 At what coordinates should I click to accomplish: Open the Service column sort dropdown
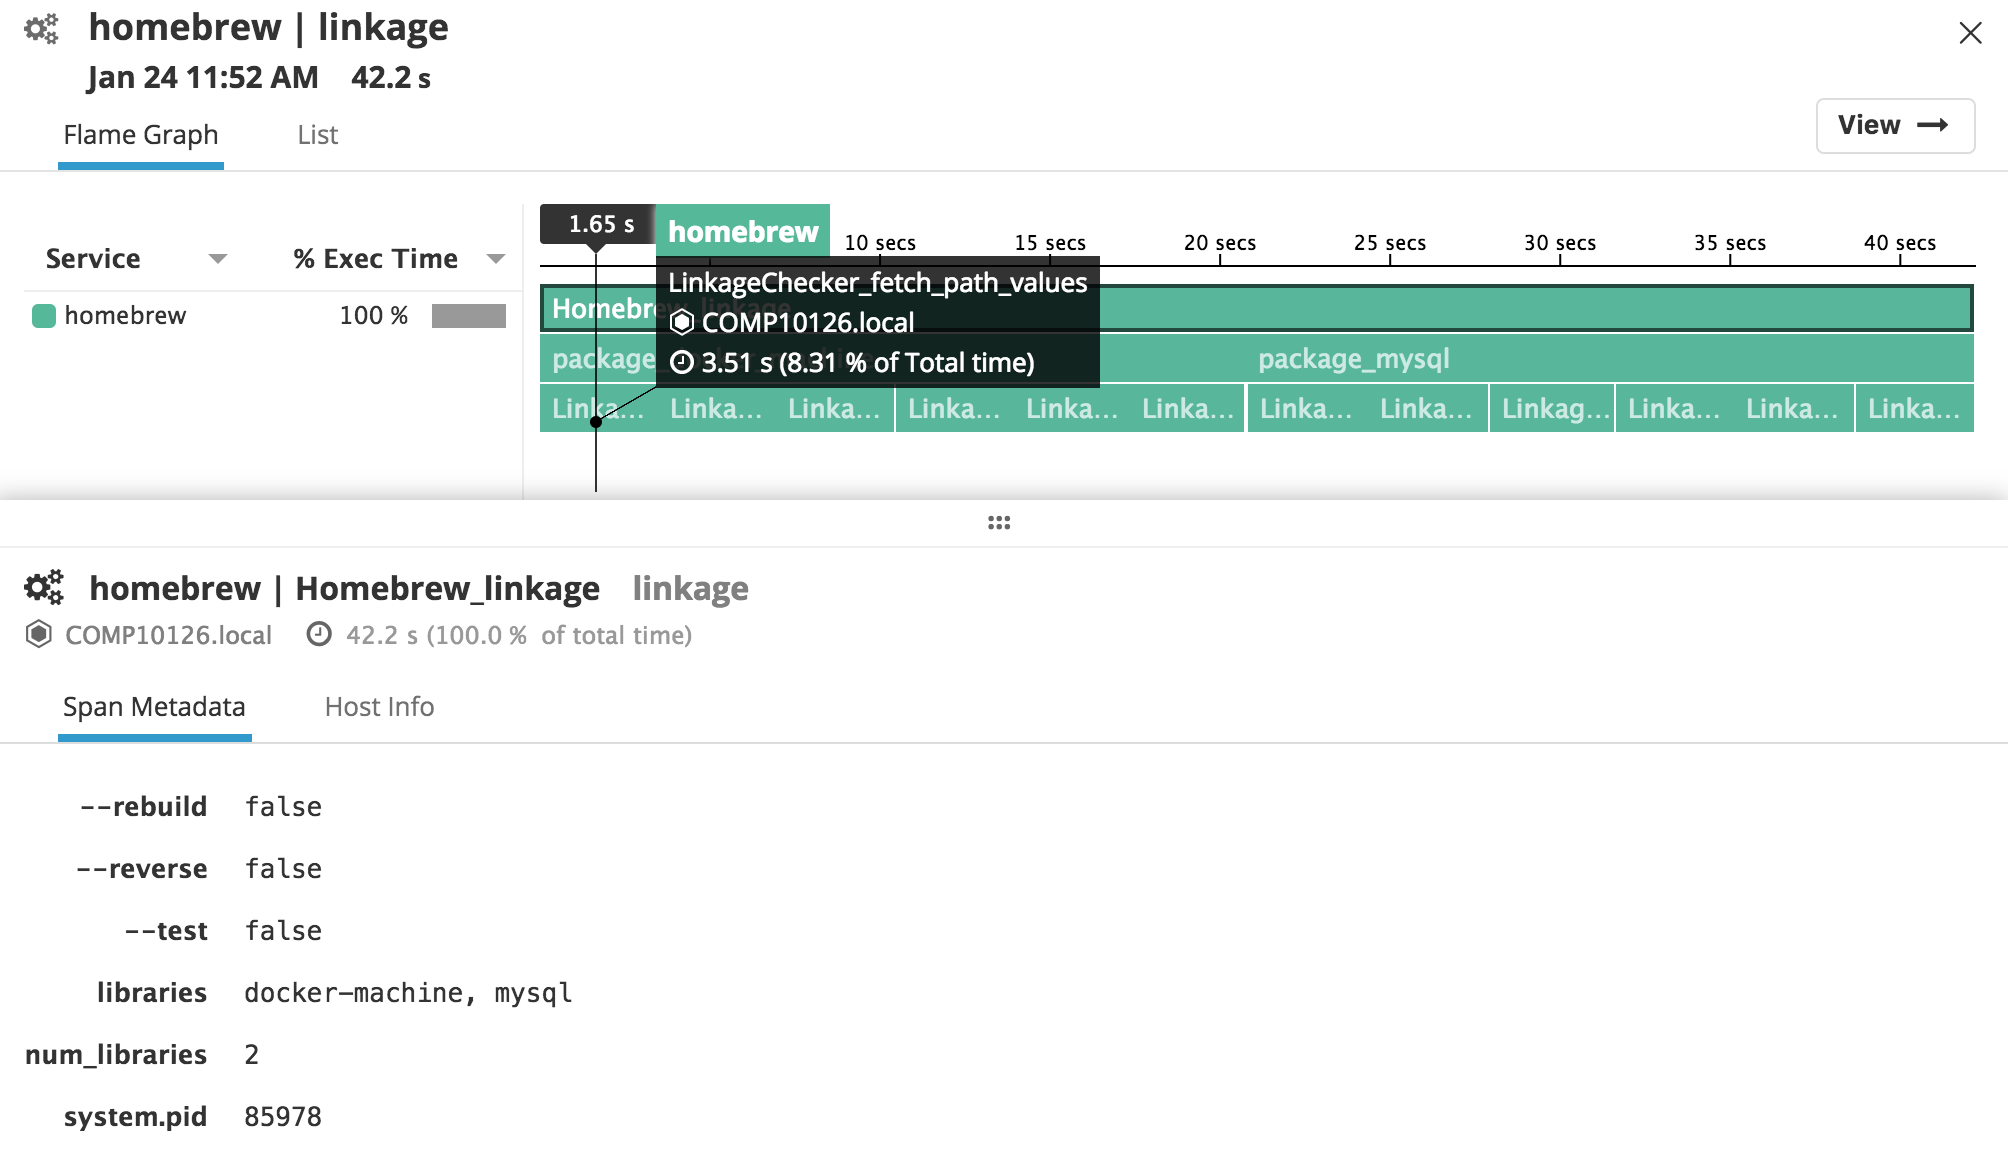coord(218,258)
